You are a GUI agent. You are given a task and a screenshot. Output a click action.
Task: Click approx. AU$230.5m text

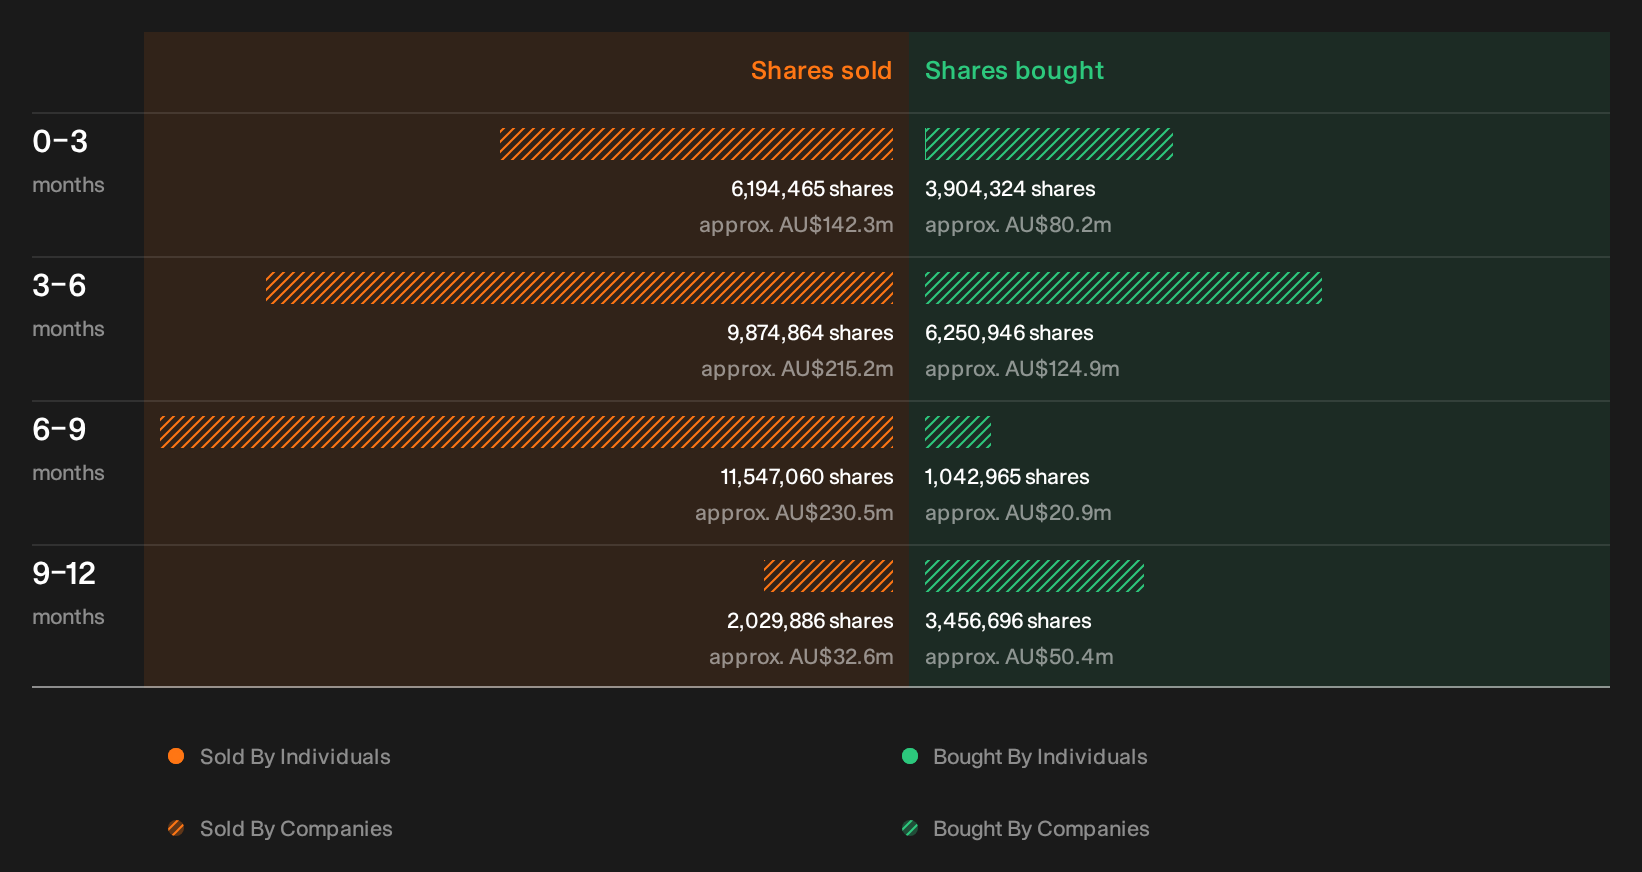[x=794, y=513]
